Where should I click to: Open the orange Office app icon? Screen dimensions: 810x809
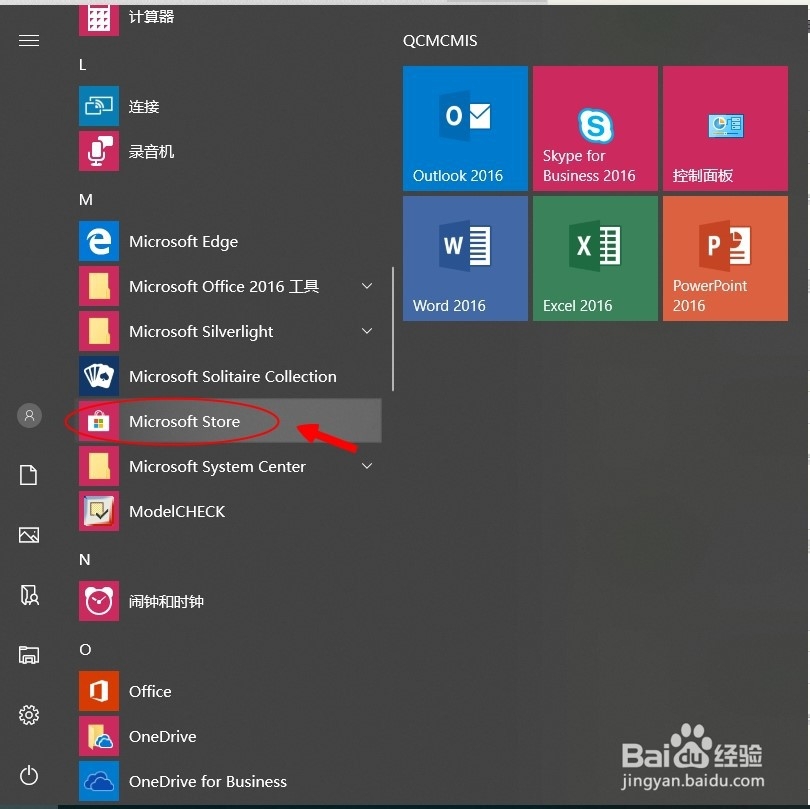[99, 691]
